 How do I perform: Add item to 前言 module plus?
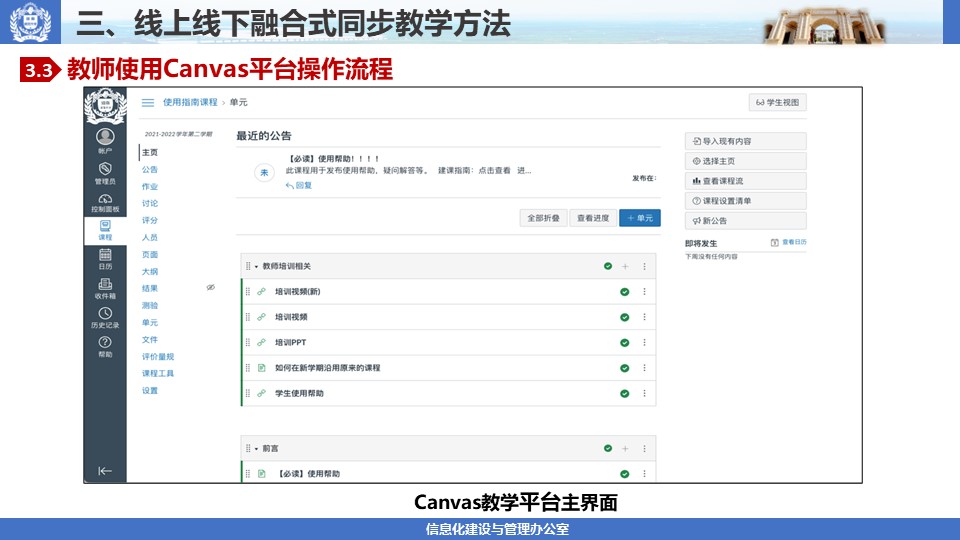[625, 449]
